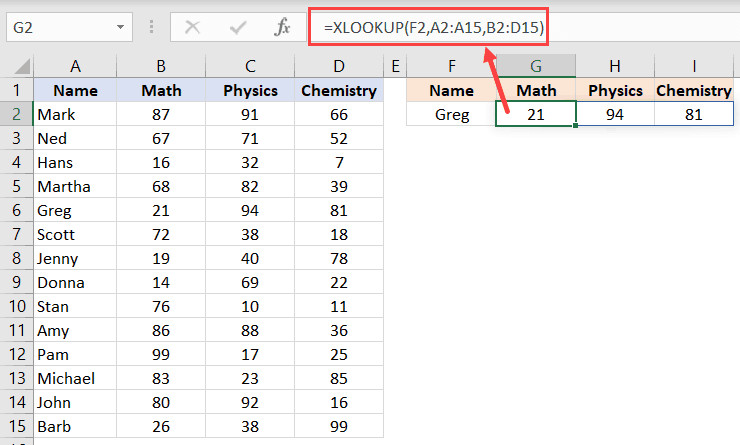
Task: Select cell I2 showing 81
Action: (694, 114)
